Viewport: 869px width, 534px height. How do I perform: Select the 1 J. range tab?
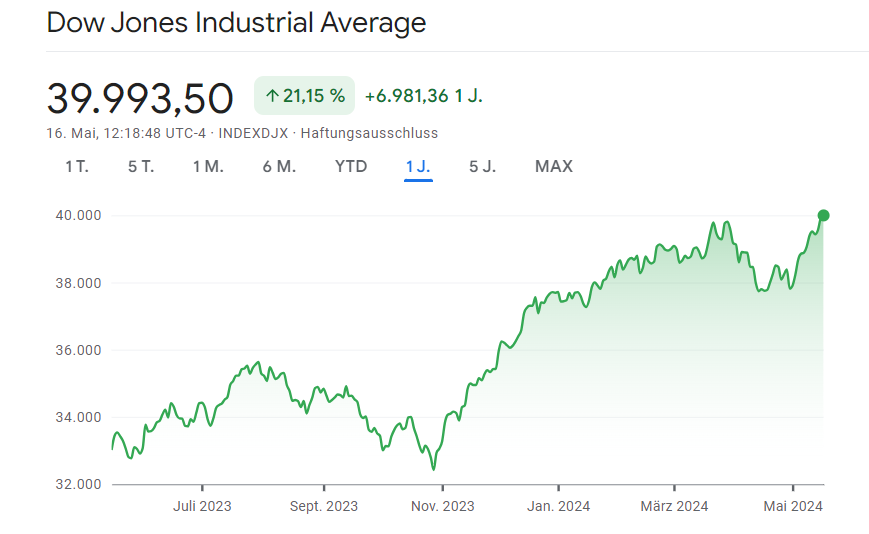(x=418, y=166)
